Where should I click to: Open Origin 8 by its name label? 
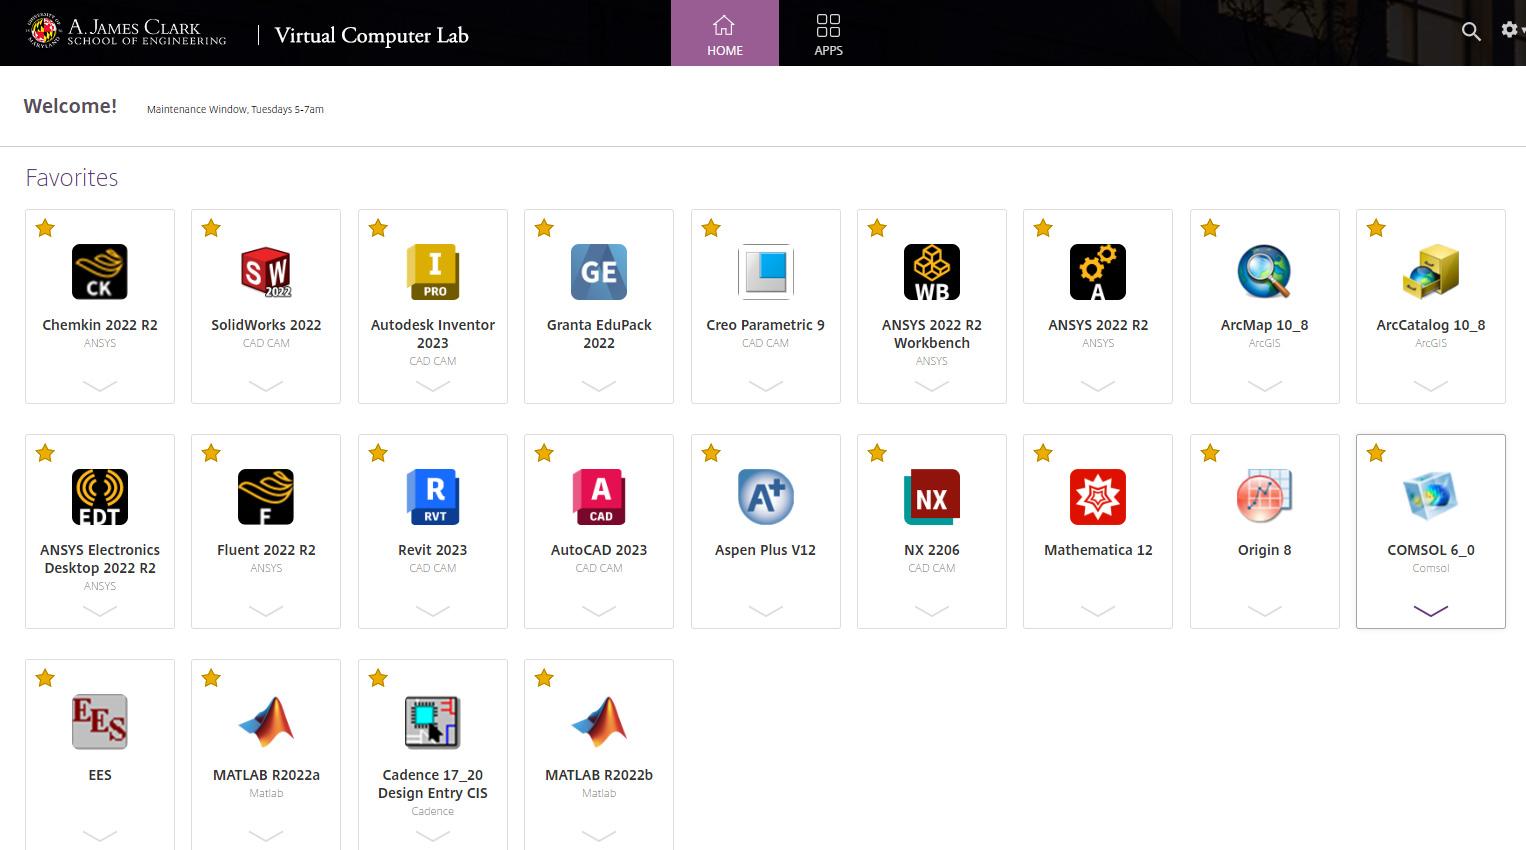click(1264, 550)
